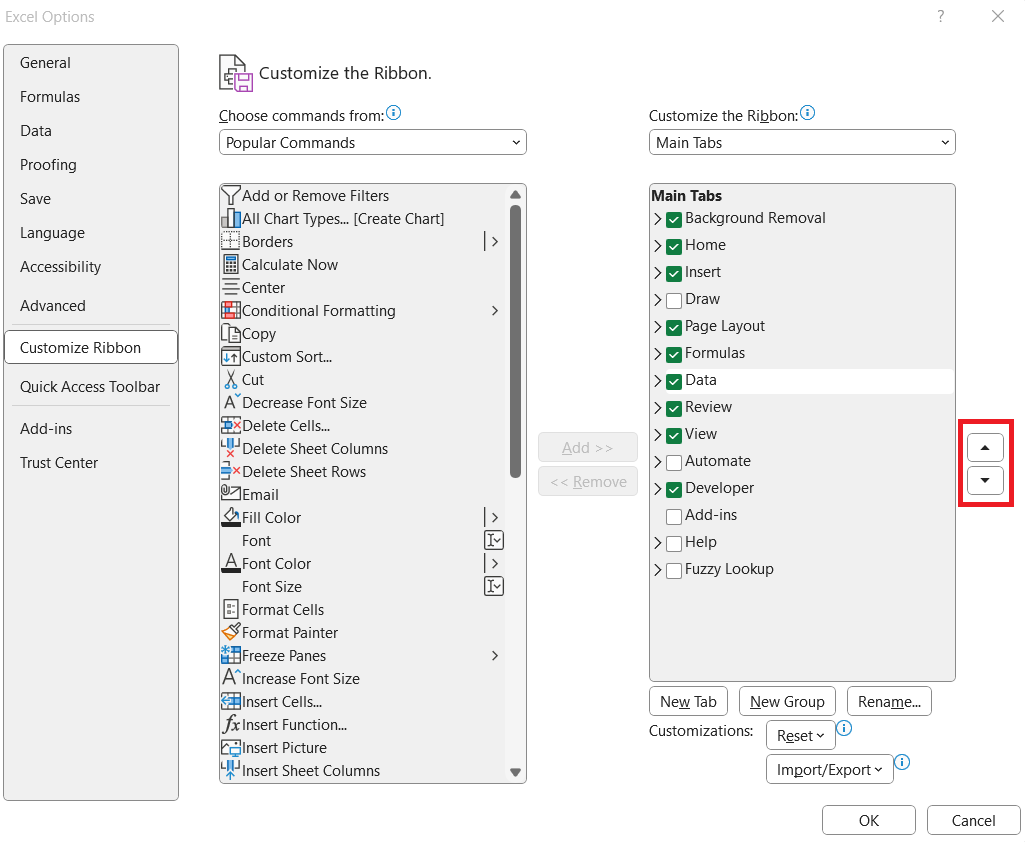Open the Quick Access Toolbar category
Screen dimensions: 1025x842
click(90, 387)
